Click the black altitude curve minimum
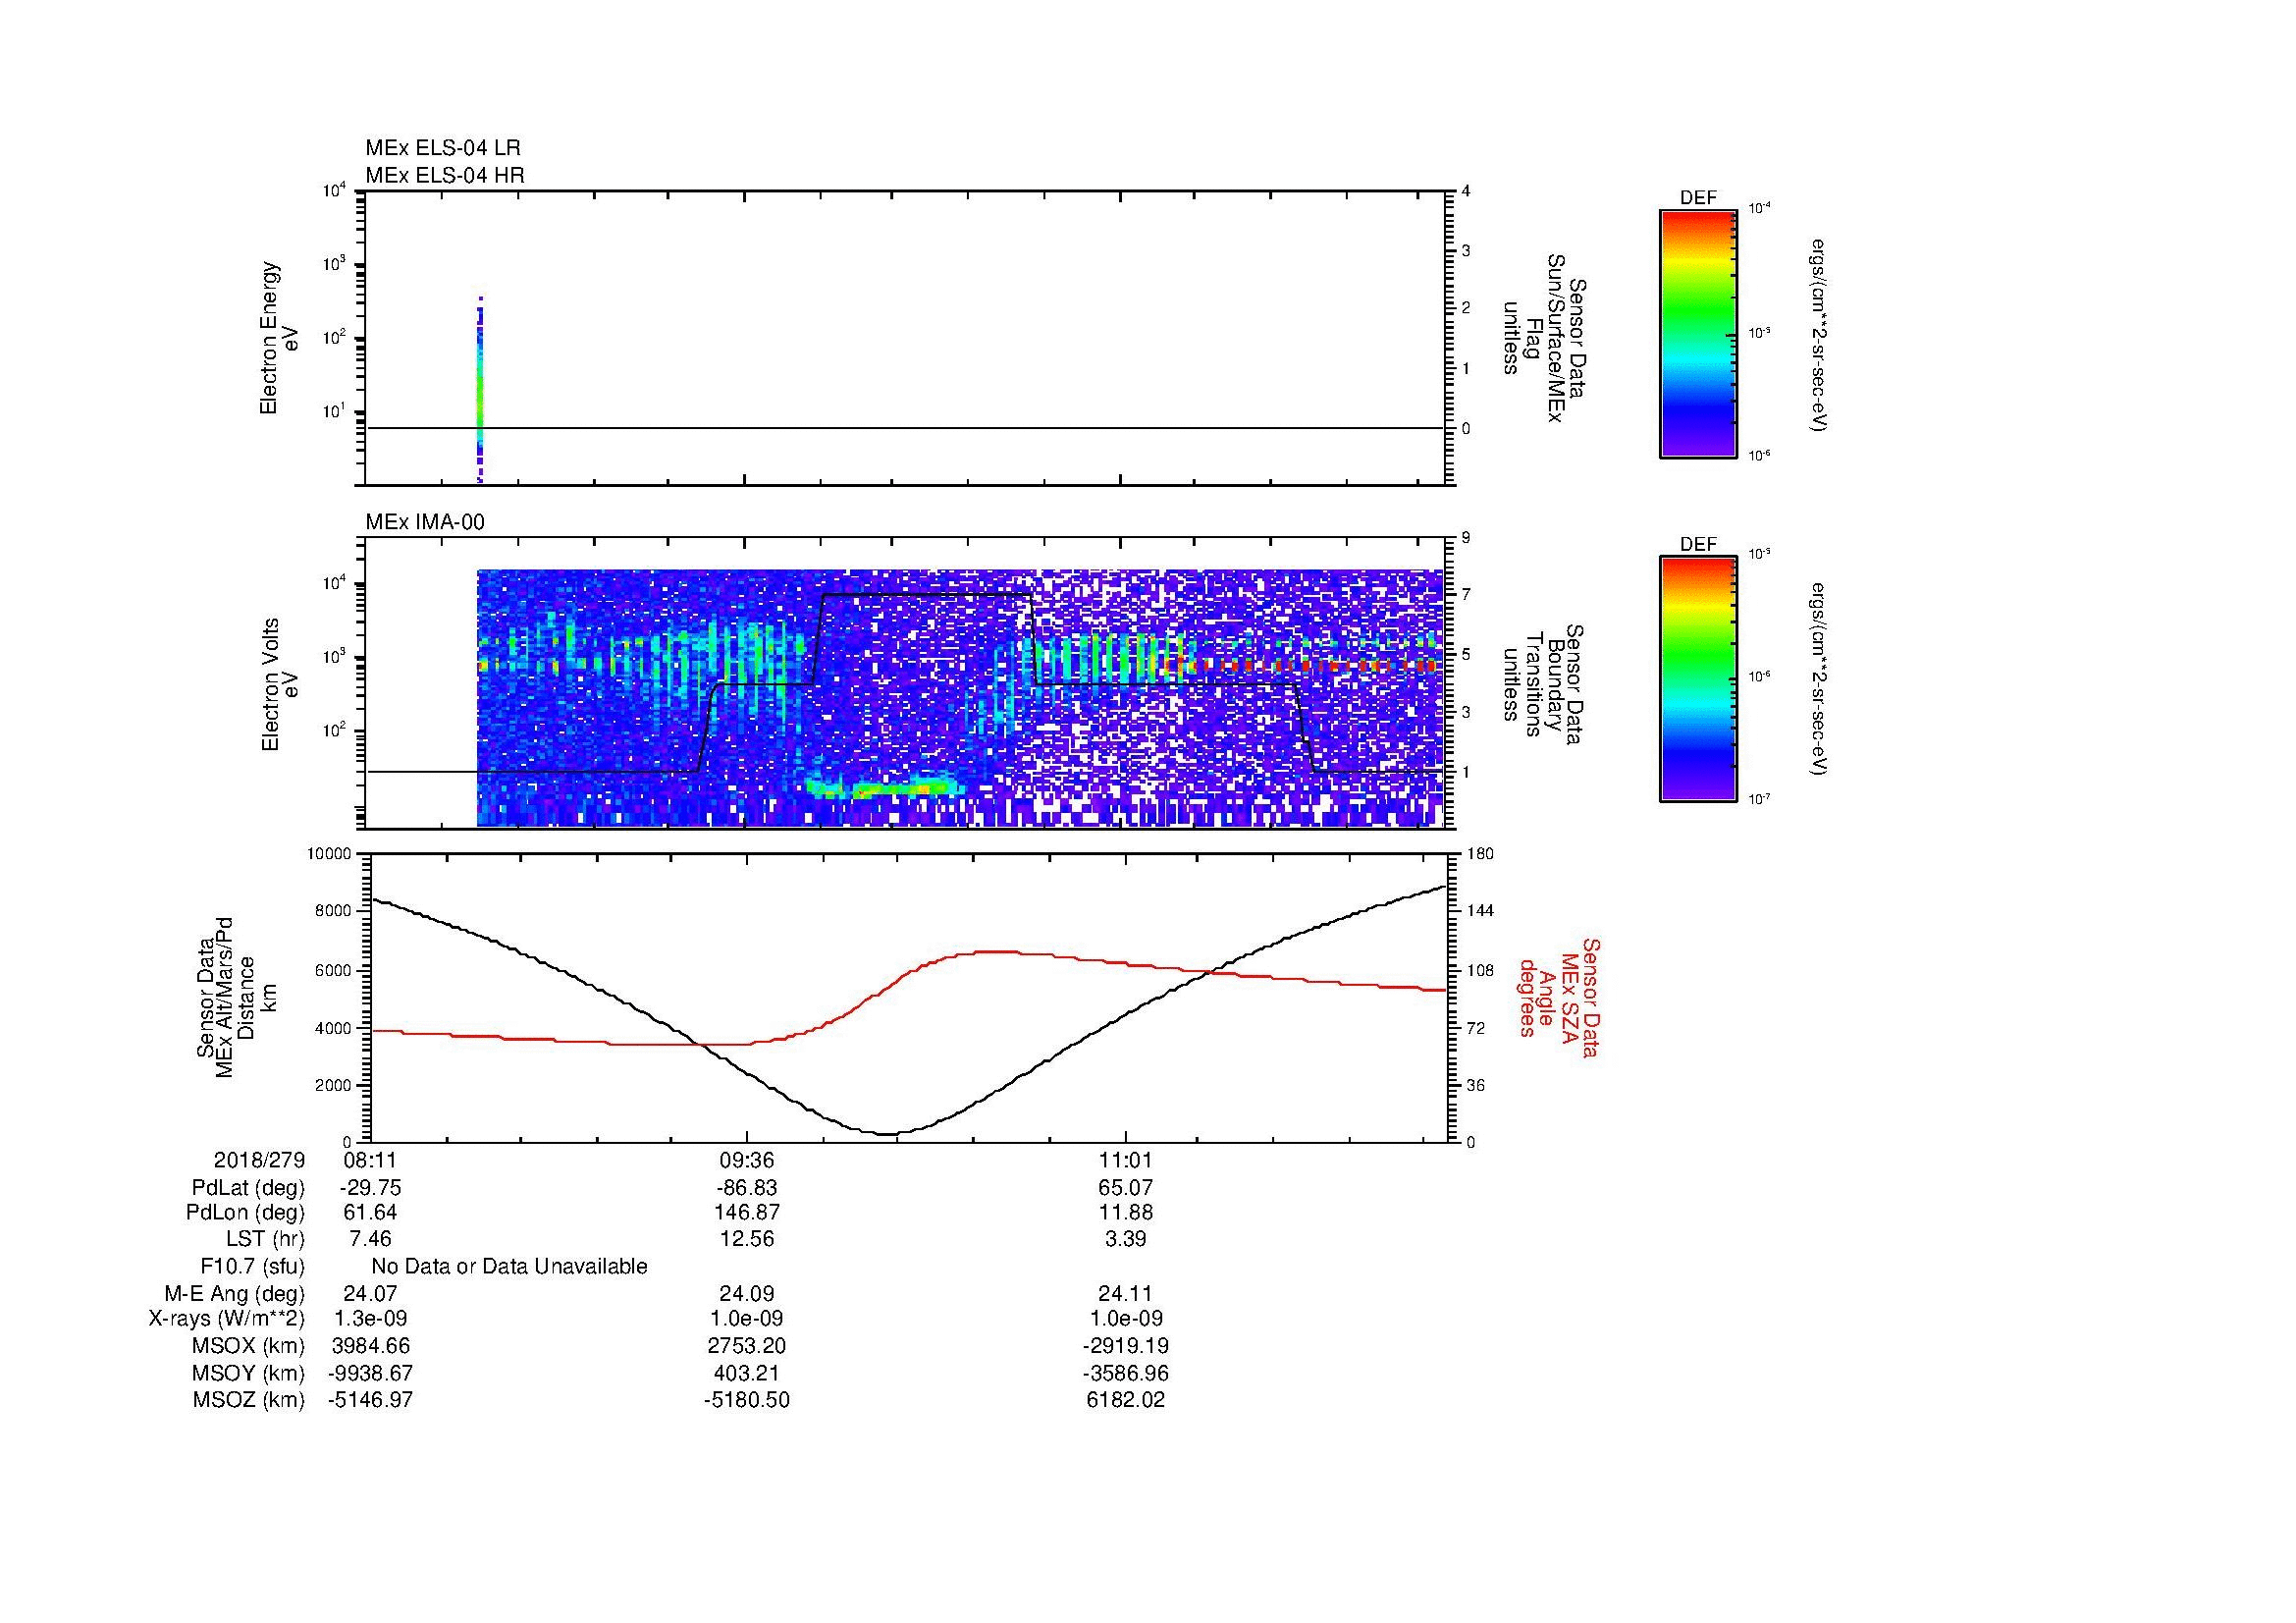The image size is (2296, 1623). (888, 1133)
